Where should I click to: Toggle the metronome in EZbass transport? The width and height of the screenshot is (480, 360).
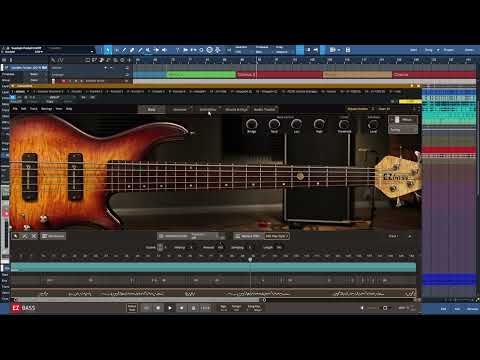pyautogui.click(x=193, y=308)
